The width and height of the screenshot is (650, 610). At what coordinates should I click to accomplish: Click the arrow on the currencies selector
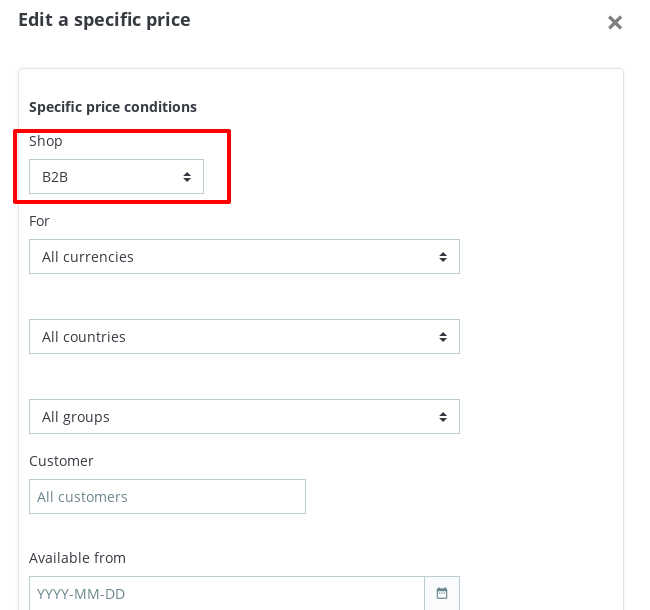click(443, 257)
